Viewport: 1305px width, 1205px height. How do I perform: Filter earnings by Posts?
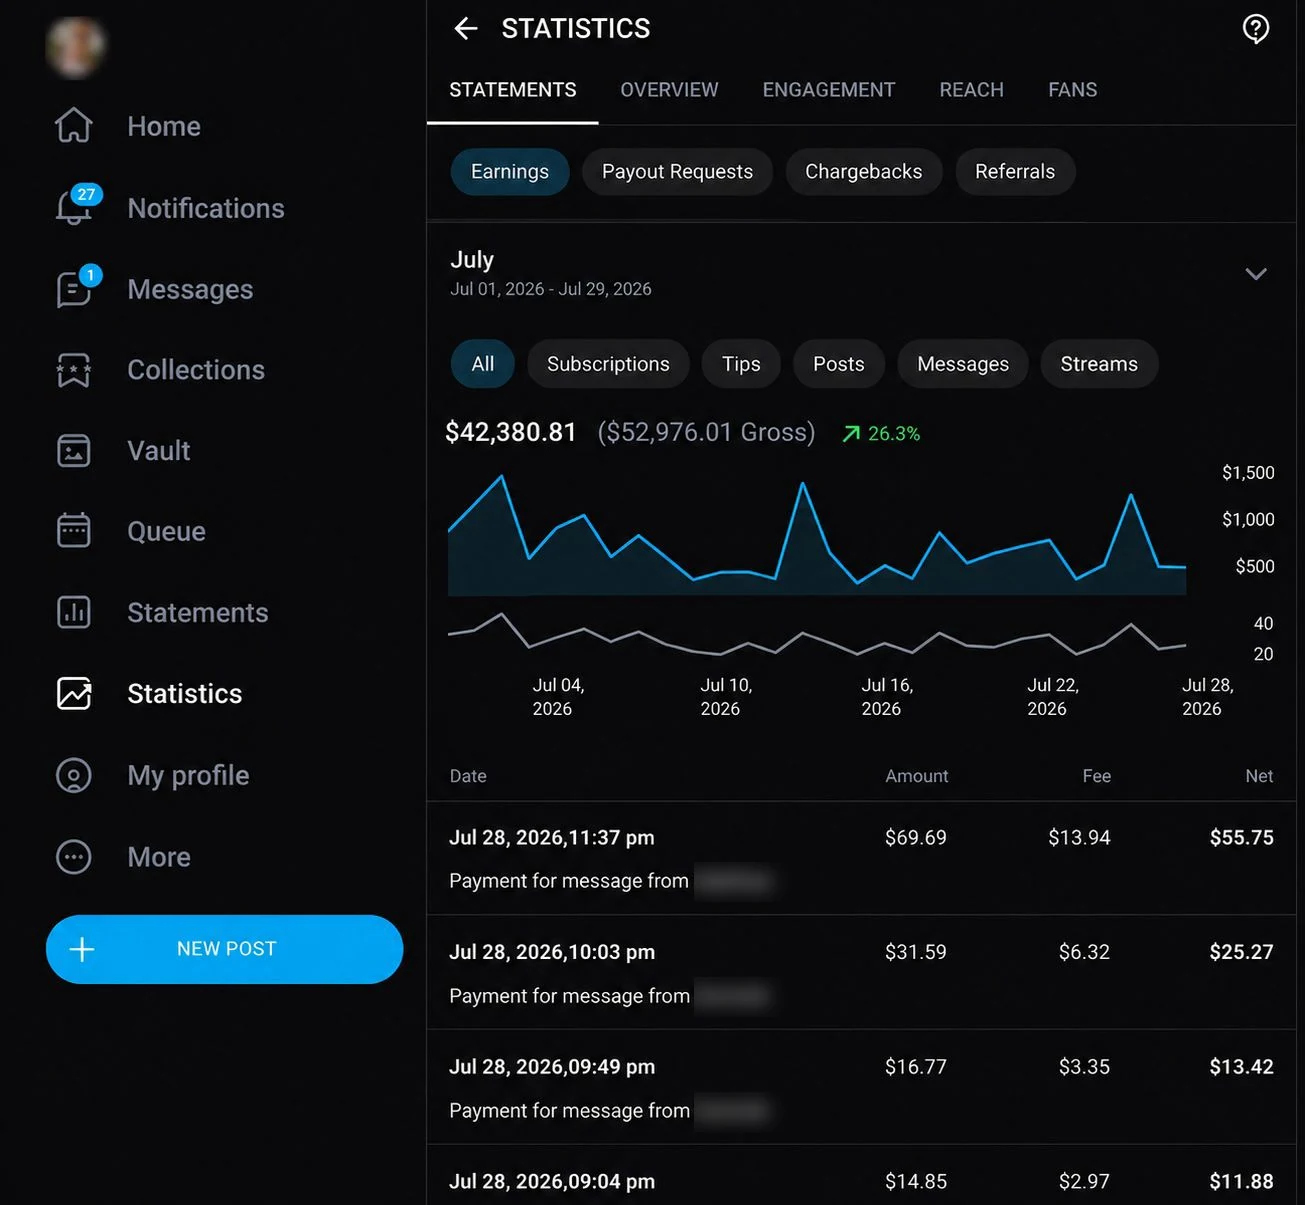pos(838,364)
